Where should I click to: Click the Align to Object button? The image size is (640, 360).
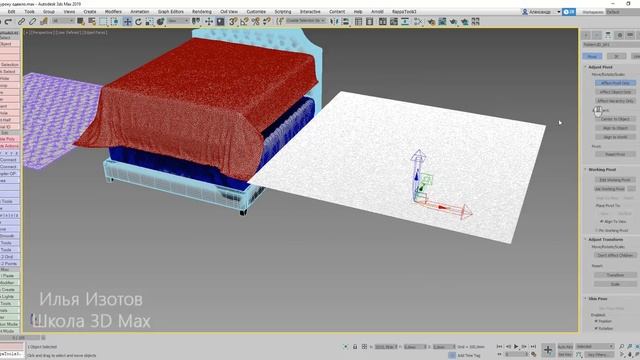coord(615,128)
